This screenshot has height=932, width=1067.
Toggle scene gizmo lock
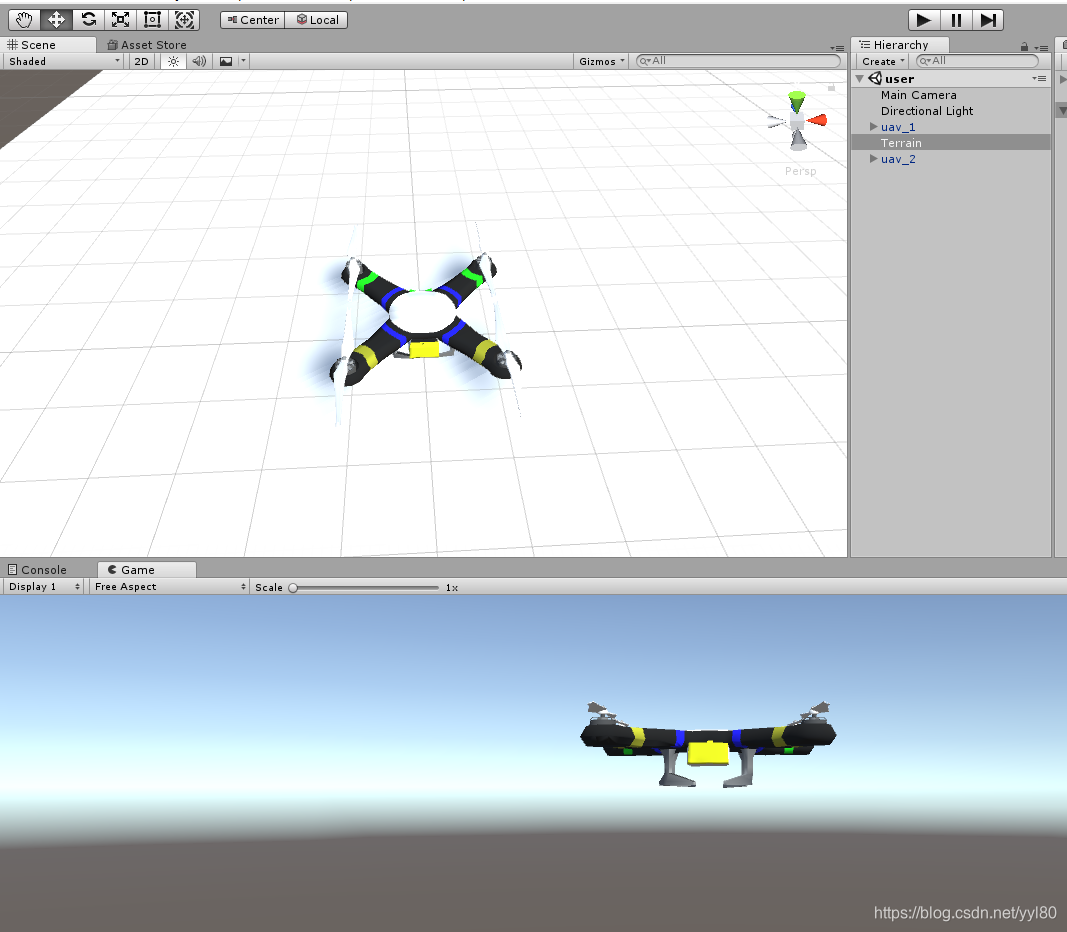click(831, 88)
